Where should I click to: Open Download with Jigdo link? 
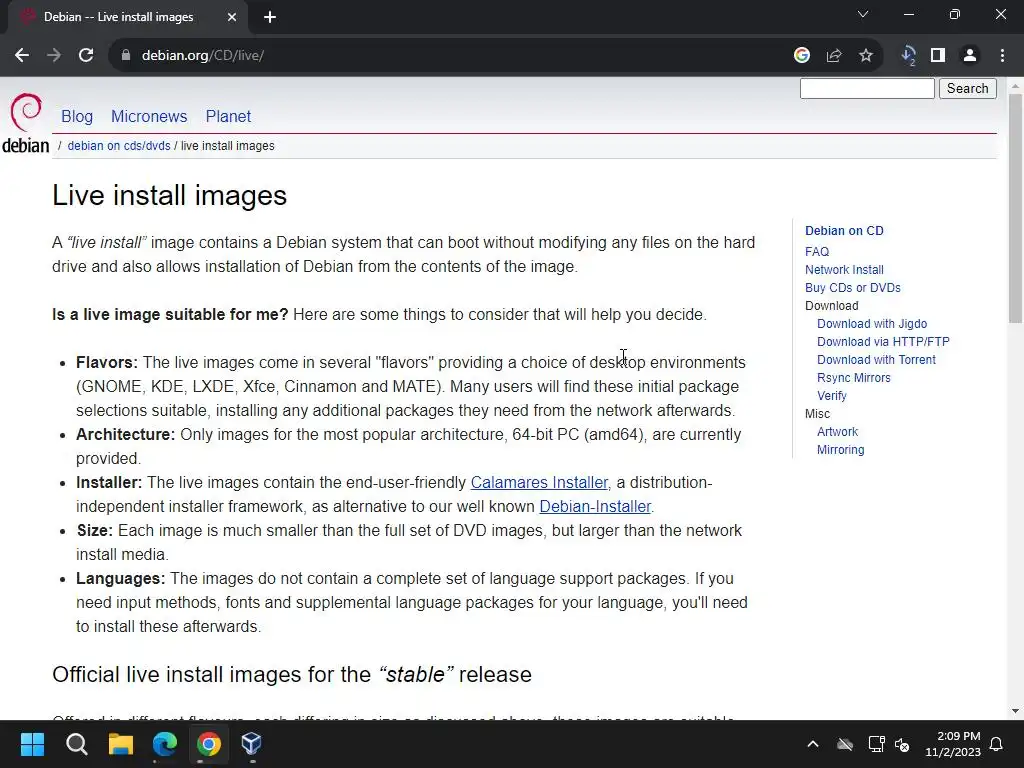[872, 323]
